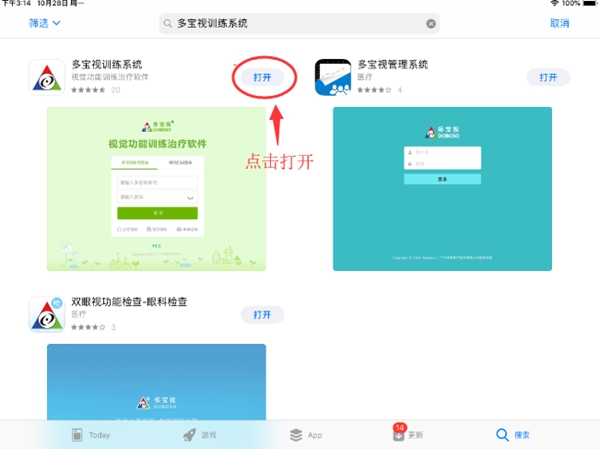600x449 pixels.
Task: Tap the search magnifier icon in search bar
Action: [168, 24]
